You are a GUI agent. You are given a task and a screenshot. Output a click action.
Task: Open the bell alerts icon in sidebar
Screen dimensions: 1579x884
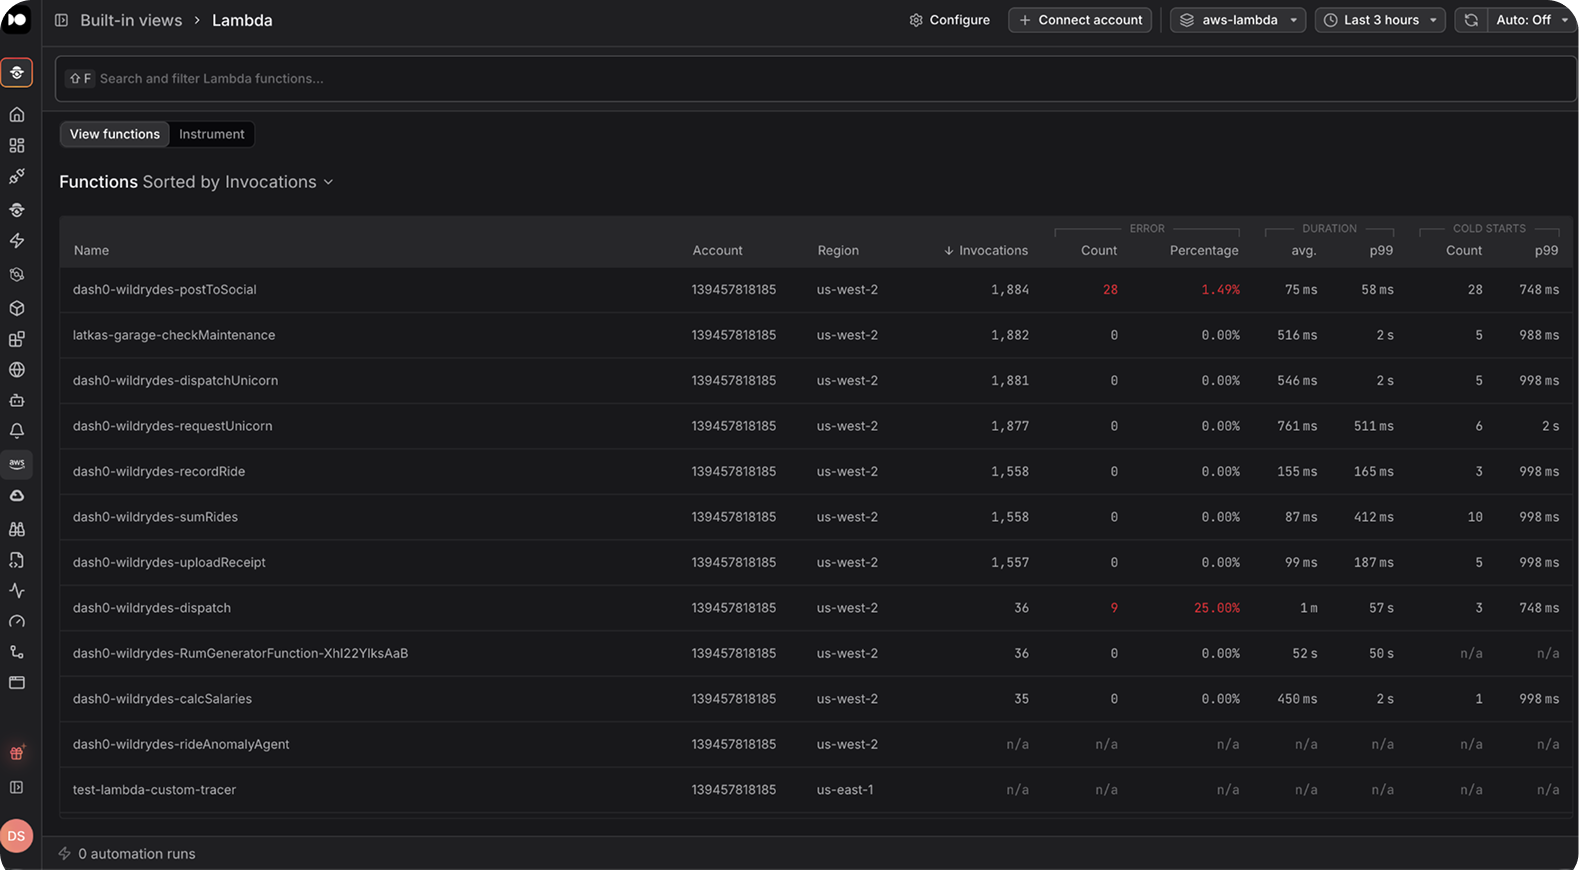(x=17, y=431)
